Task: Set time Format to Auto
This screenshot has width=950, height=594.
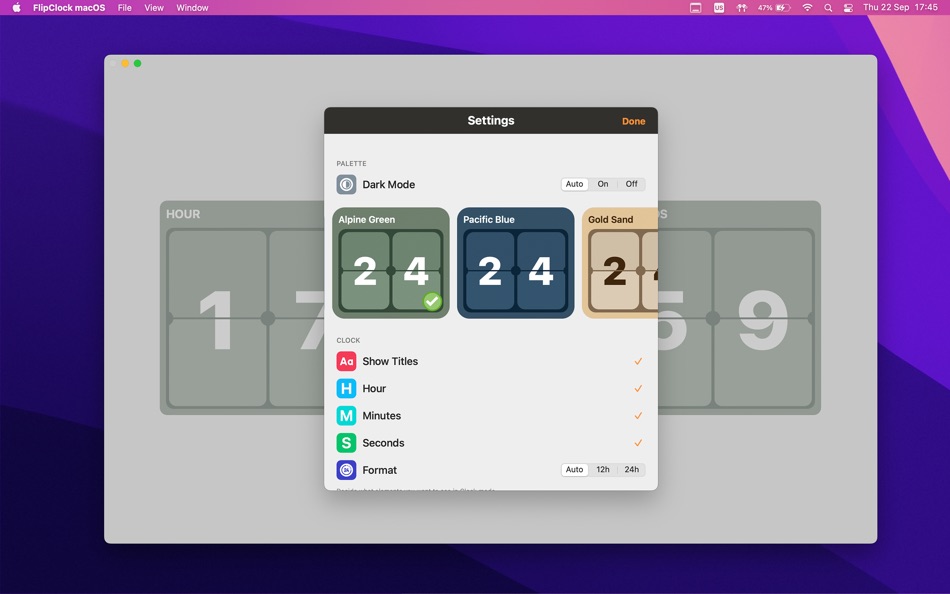Action: pyautogui.click(x=574, y=470)
